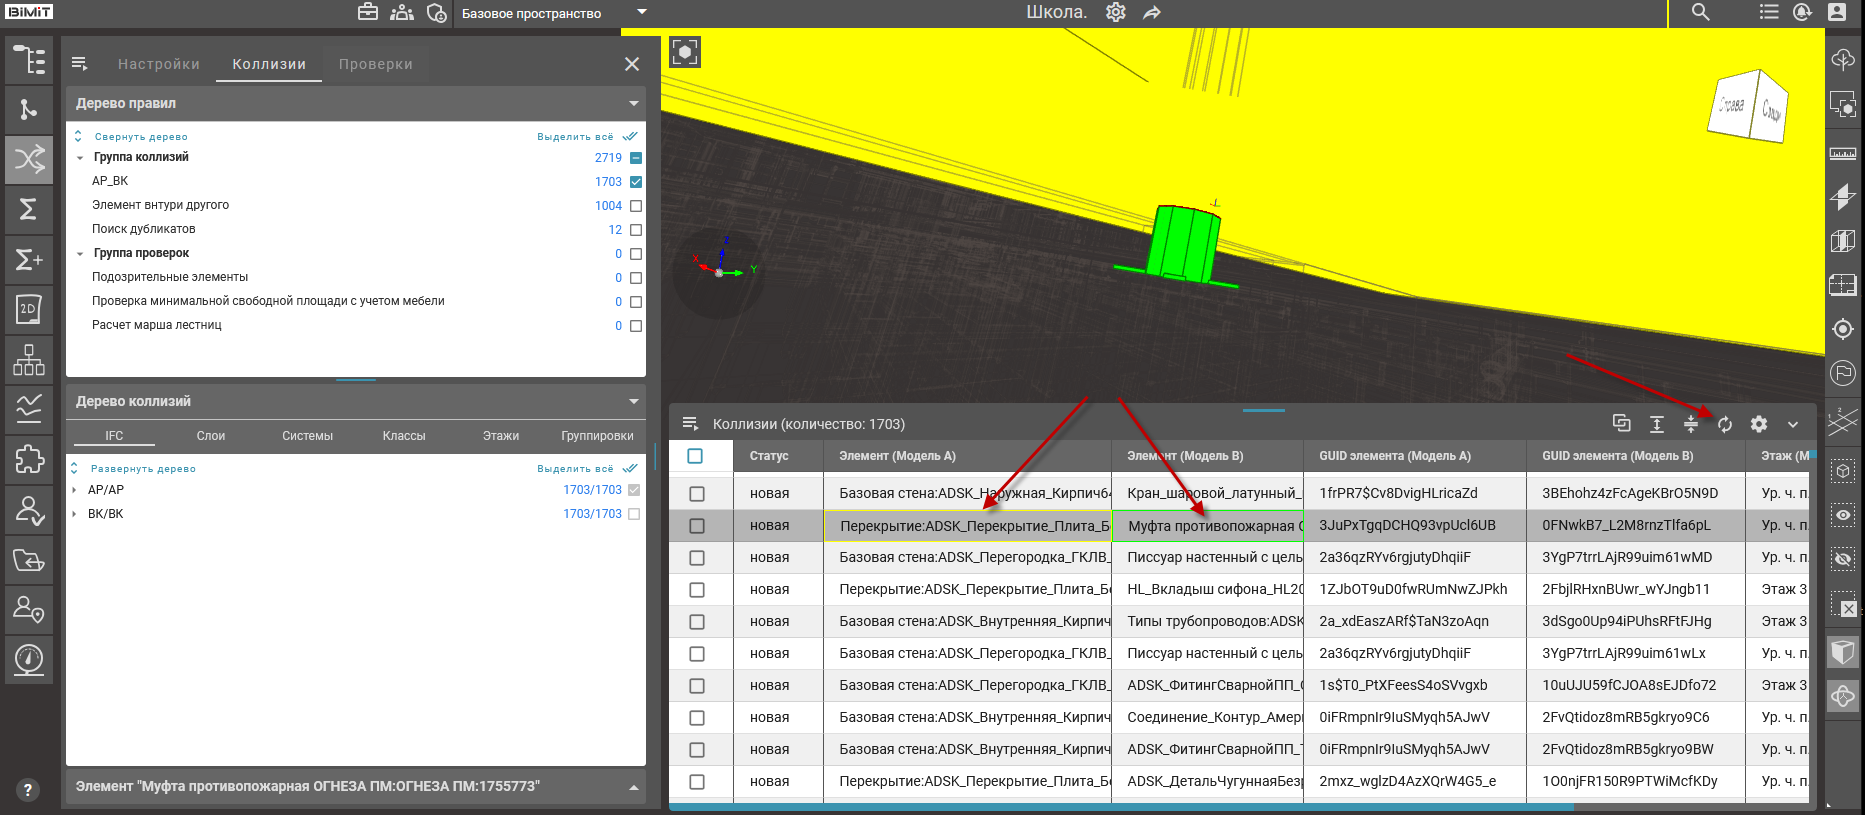Enable the Поиск дубликатов checkbox

636,230
